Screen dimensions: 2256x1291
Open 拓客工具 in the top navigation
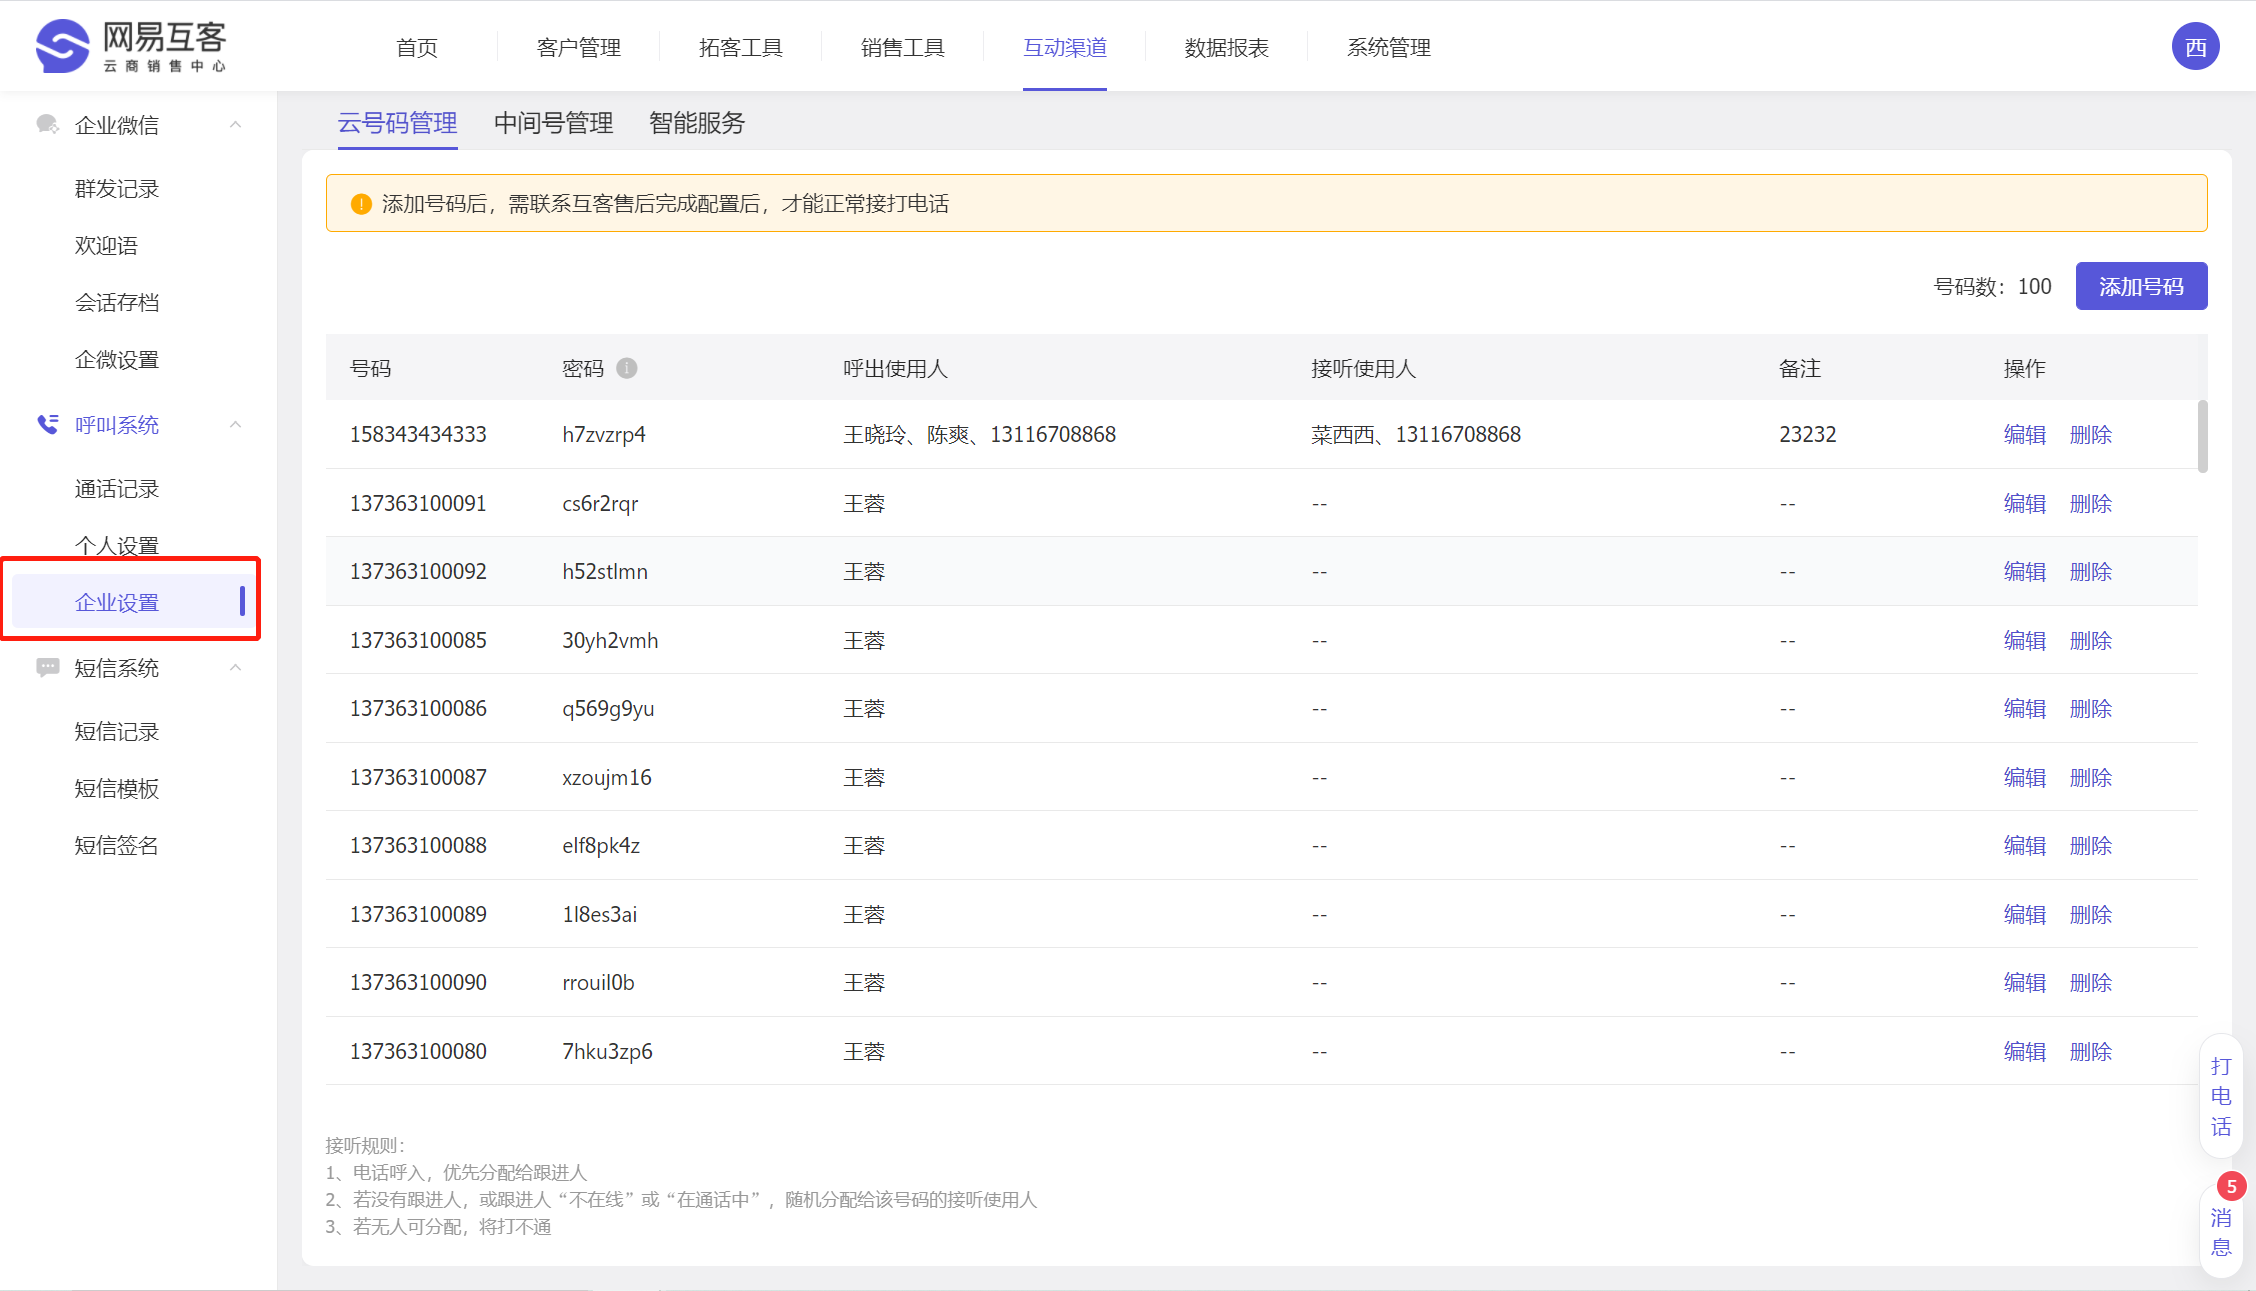[741, 48]
